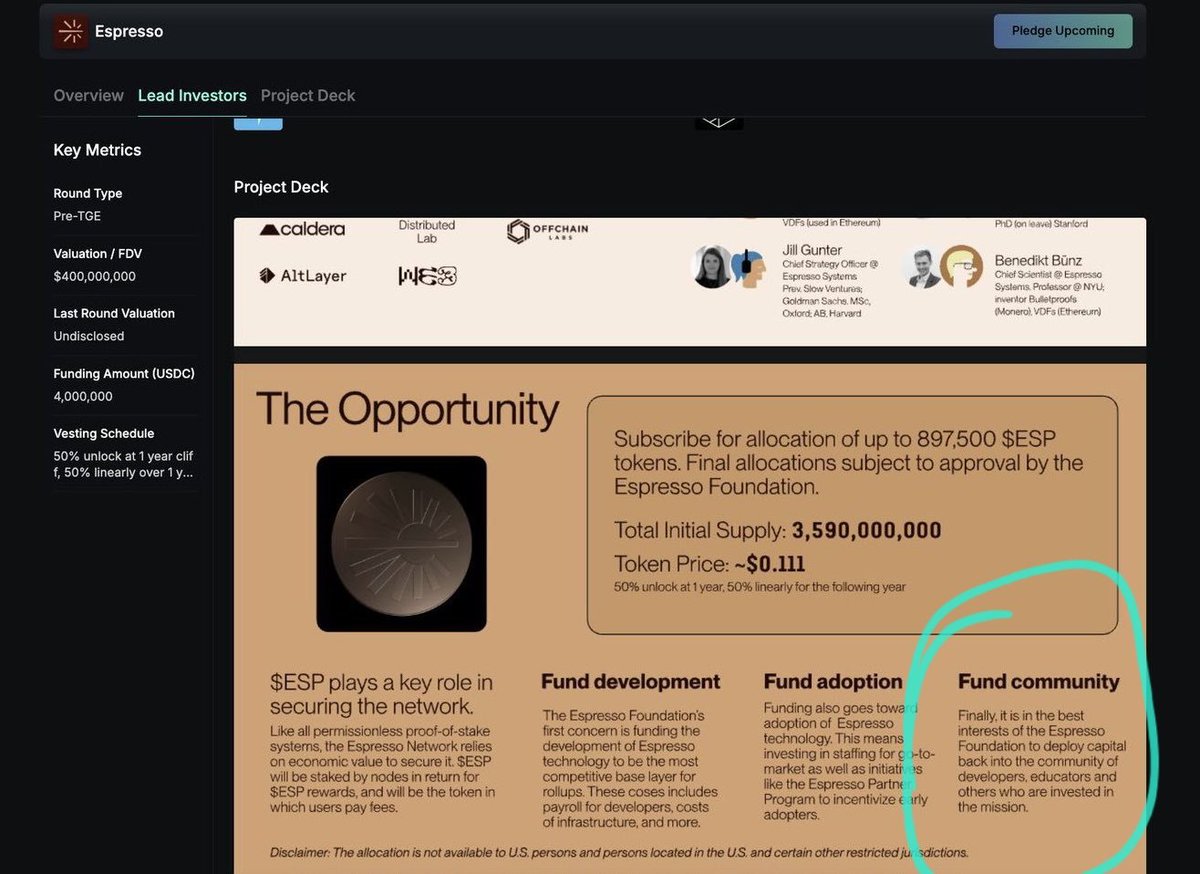
Task: Click the Espresso sunburst logo icon
Action: pos(70,31)
